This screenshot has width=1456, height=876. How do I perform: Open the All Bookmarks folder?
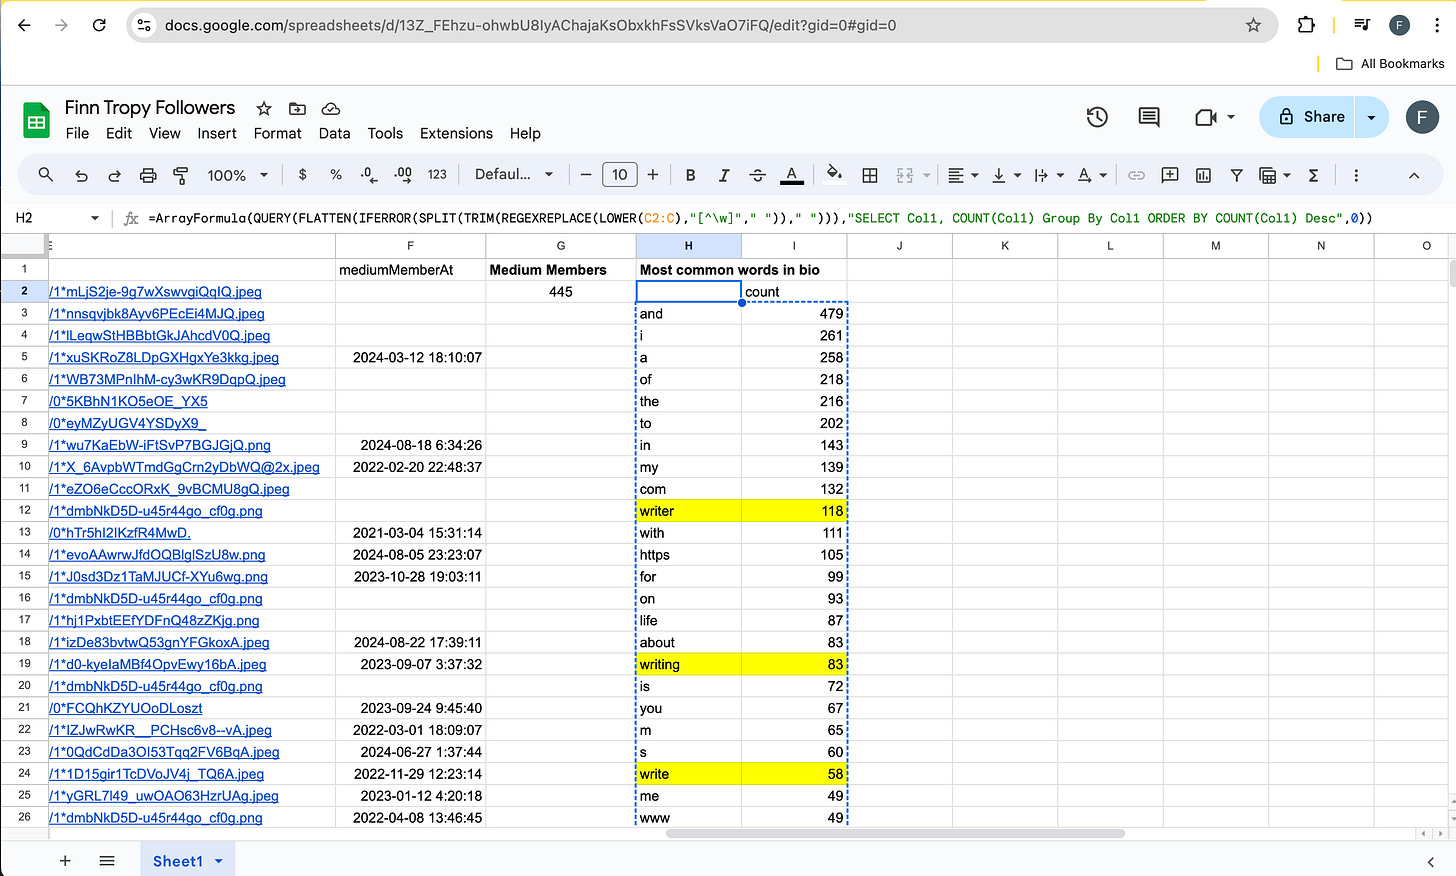(x=1391, y=63)
